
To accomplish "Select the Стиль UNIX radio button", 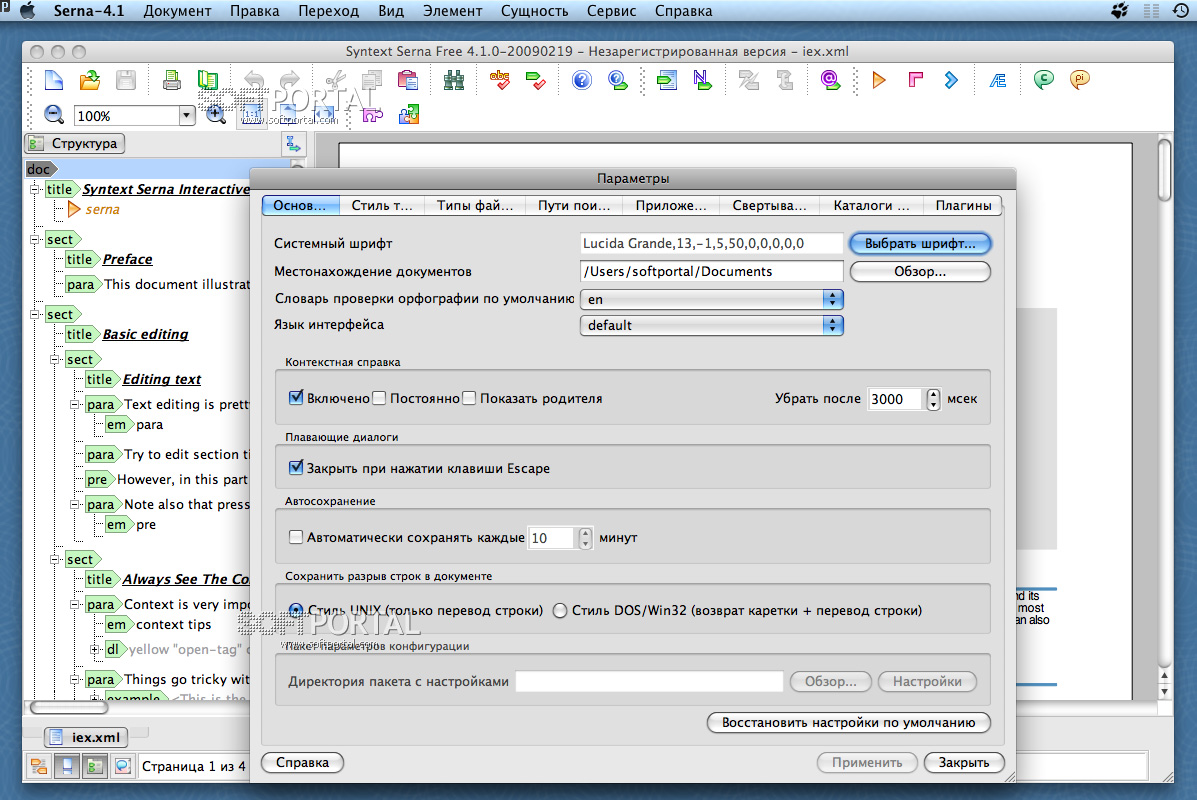I will (296, 610).
